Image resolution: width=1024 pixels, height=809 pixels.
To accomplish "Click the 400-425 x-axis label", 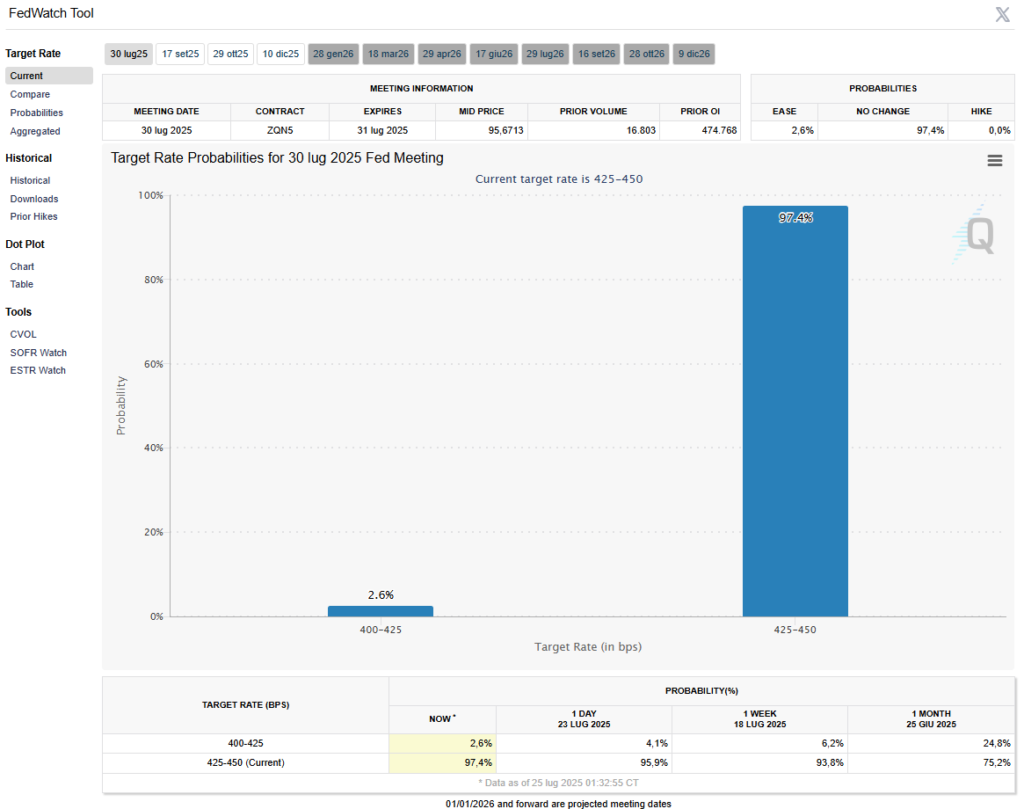I will click(381, 630).
